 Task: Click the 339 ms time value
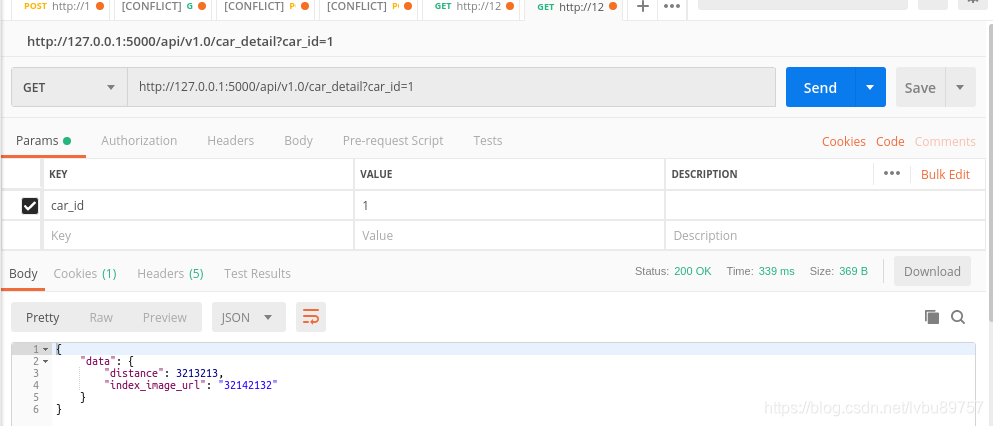[x=776, y=271]
